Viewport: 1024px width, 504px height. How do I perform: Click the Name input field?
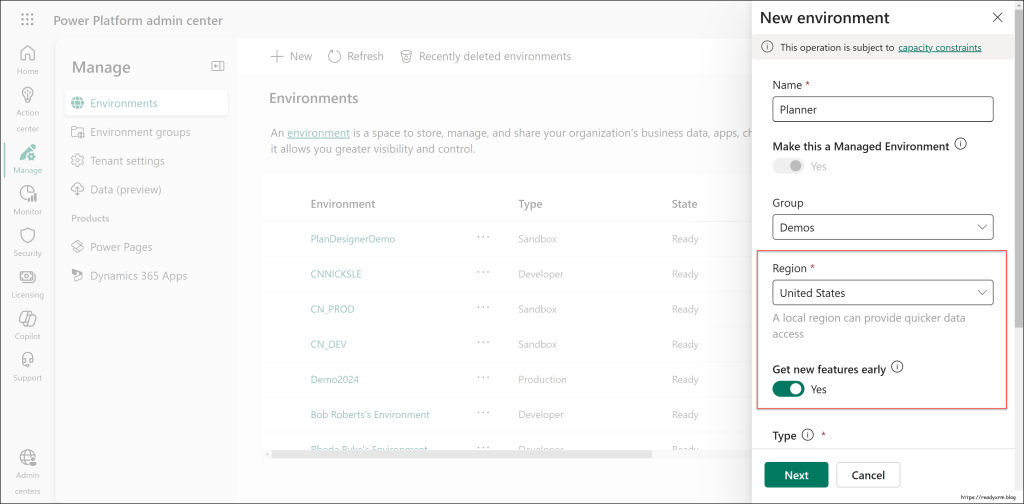[x=882, y=109]
